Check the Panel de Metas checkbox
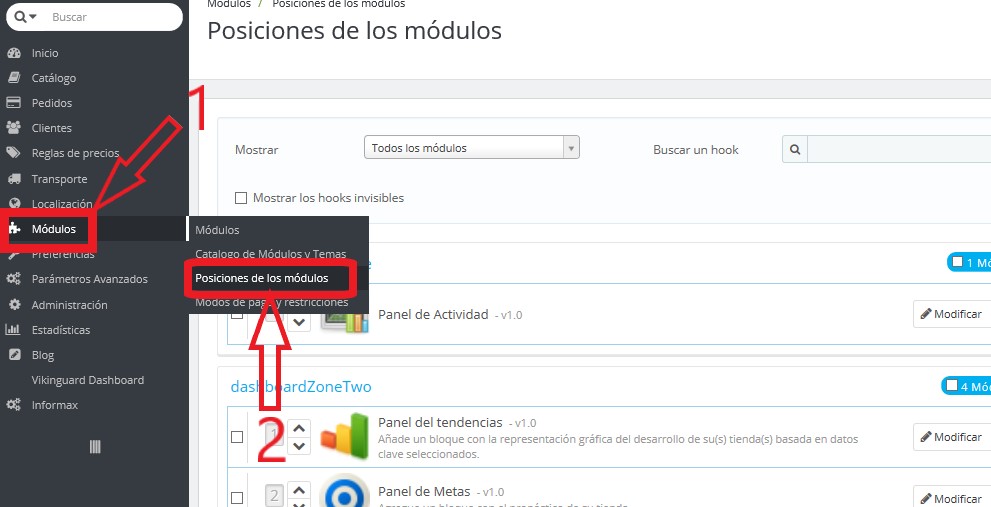Viewport: 991px width, 507px height. click(x=236, y=498)
